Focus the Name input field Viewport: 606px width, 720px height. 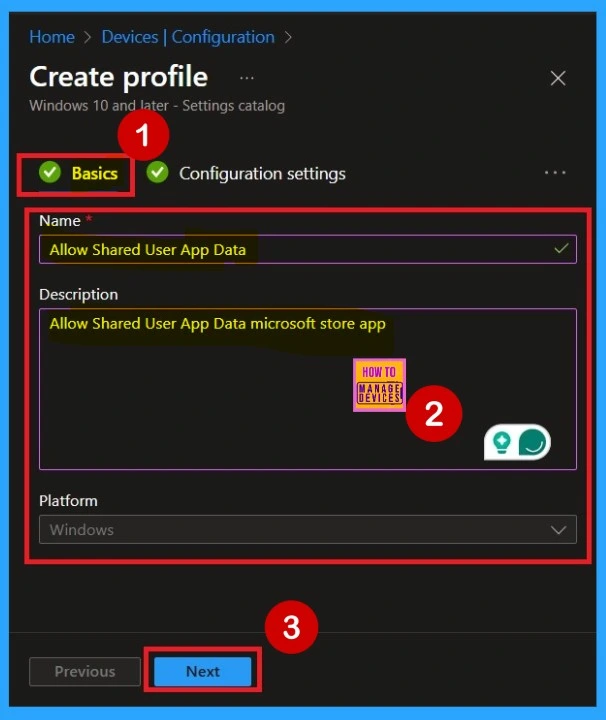(308, 249)
